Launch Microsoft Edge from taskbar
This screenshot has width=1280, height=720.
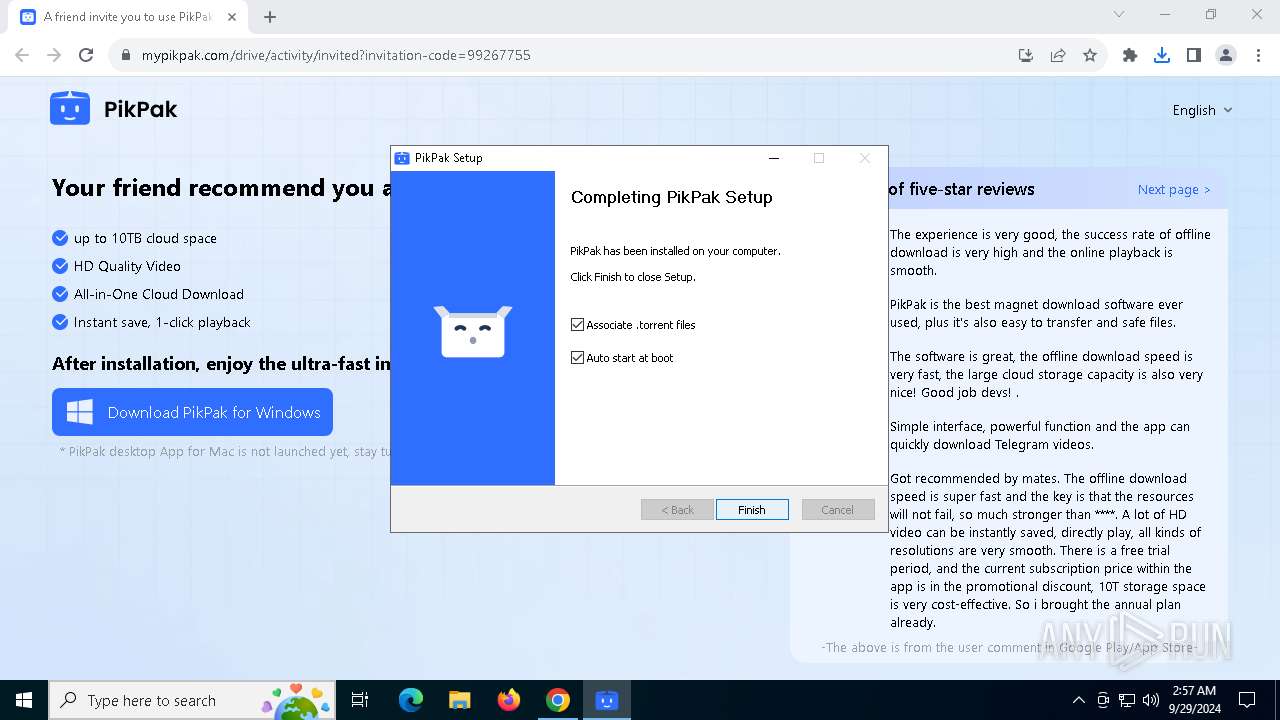click(x=411, y=700)
